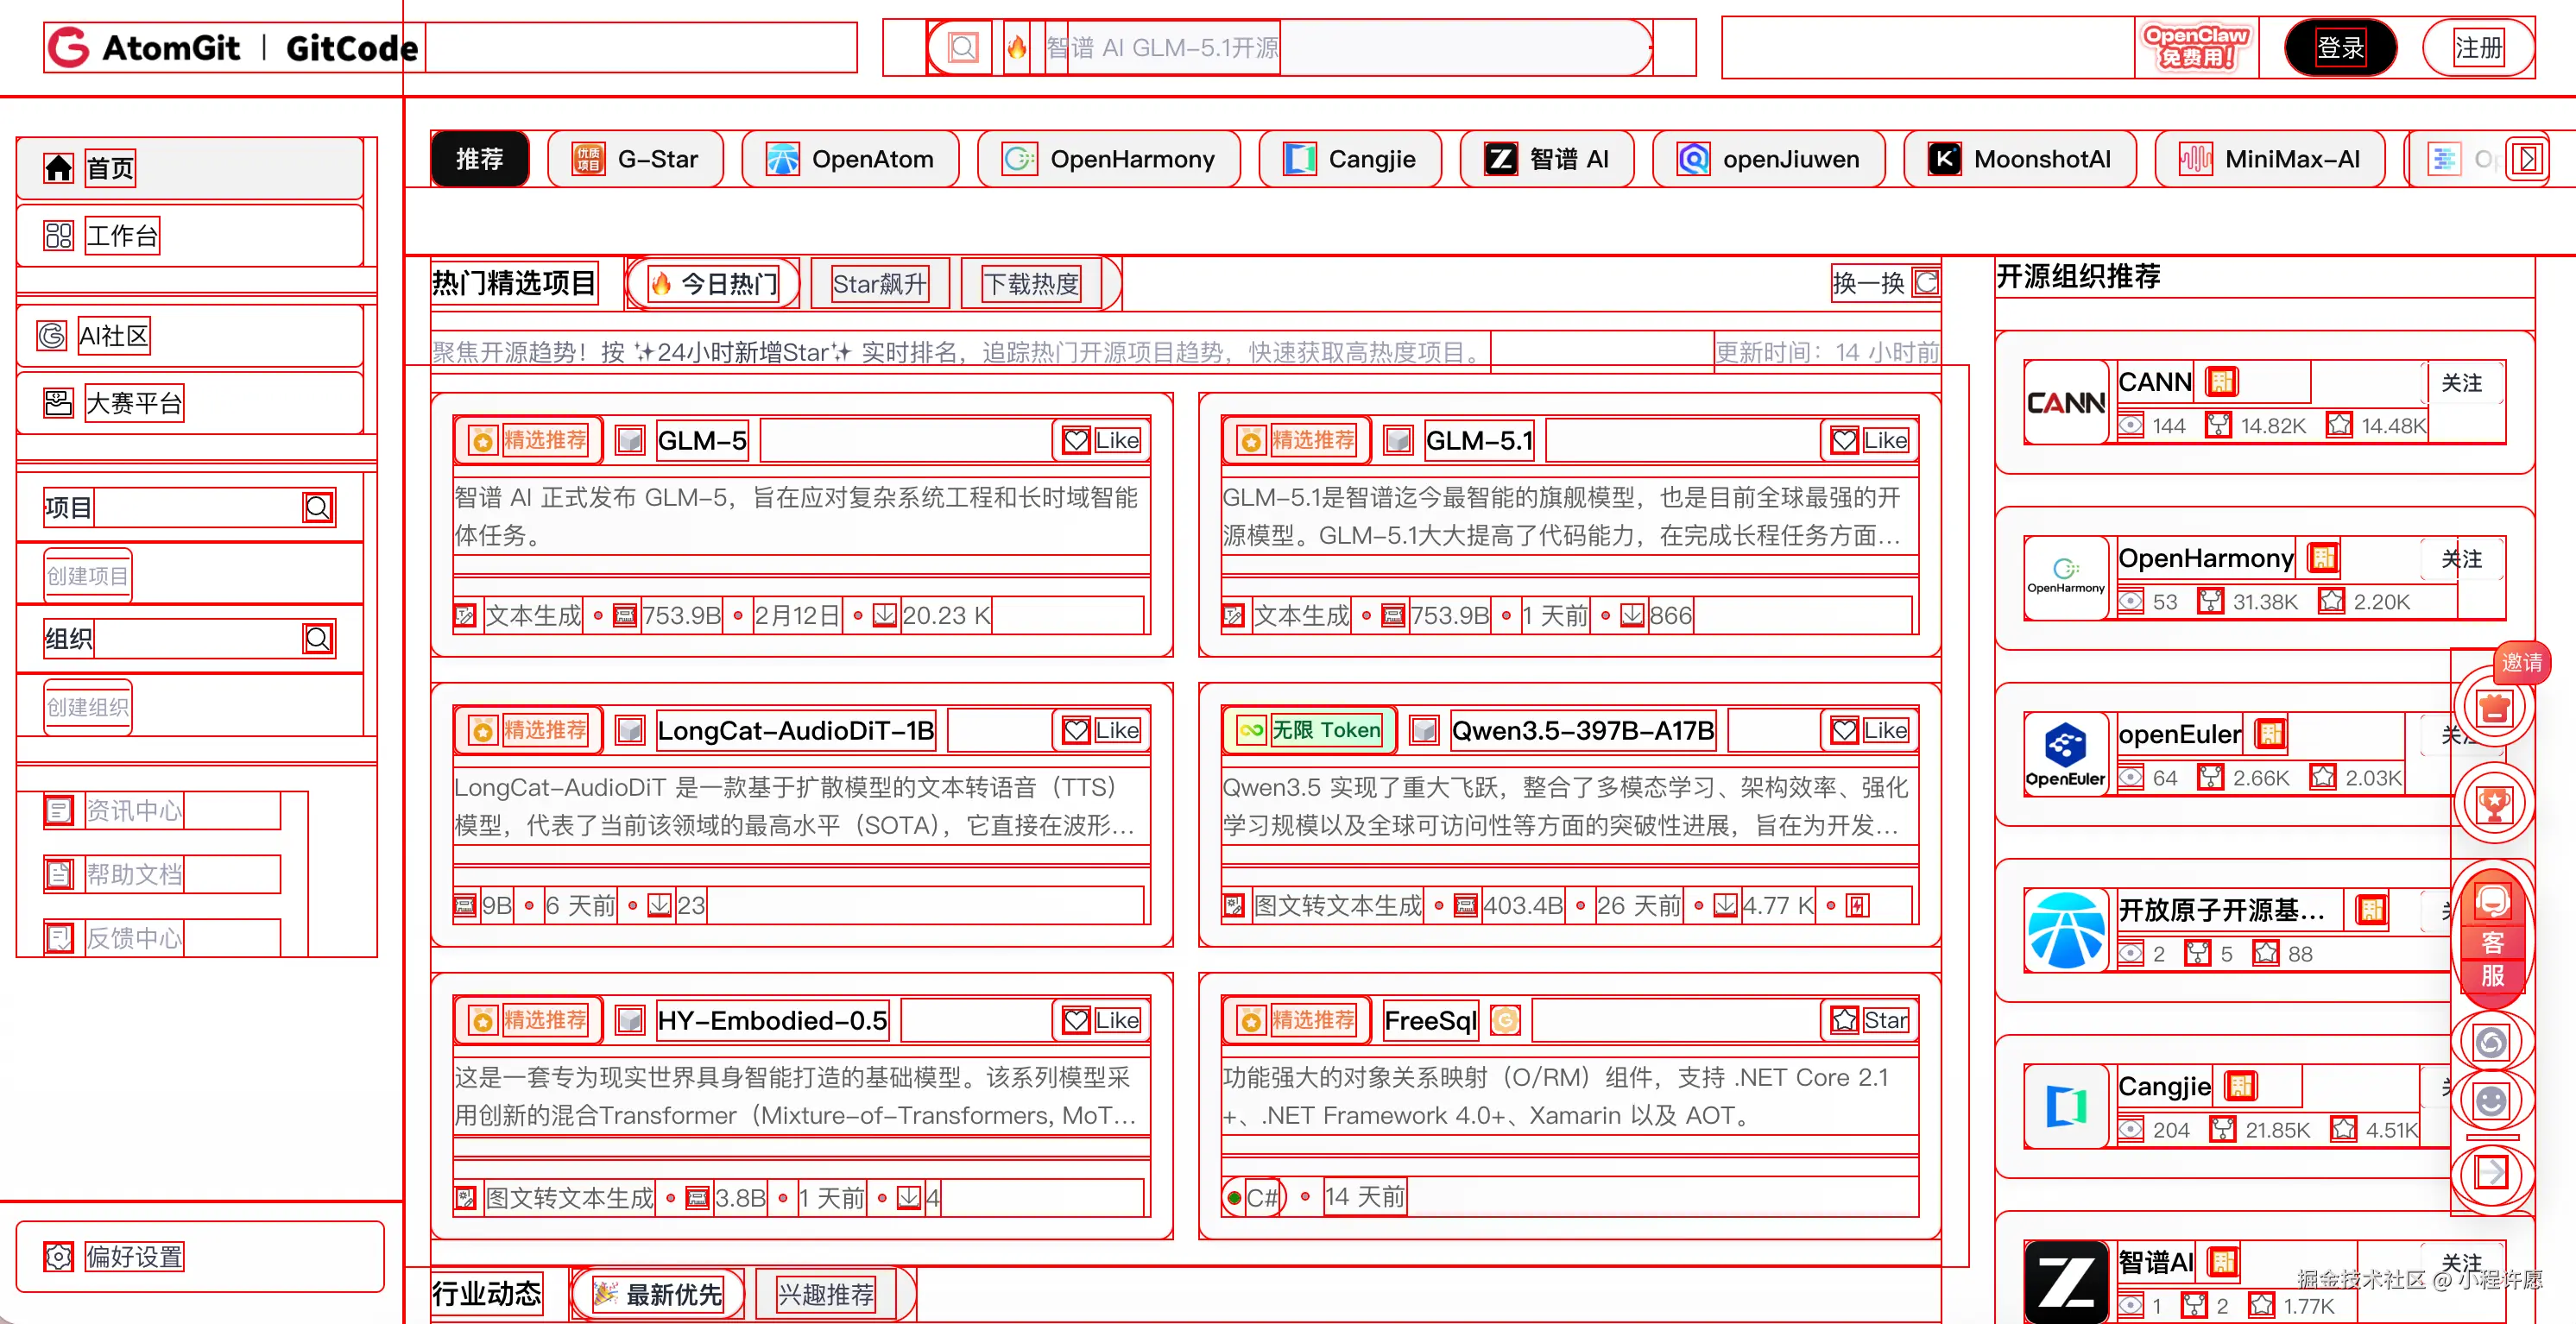Screen dimensions: 2576x1324
Task: Collapse the floating sidebar with arrow icon
Action: coord(2491,1172)
